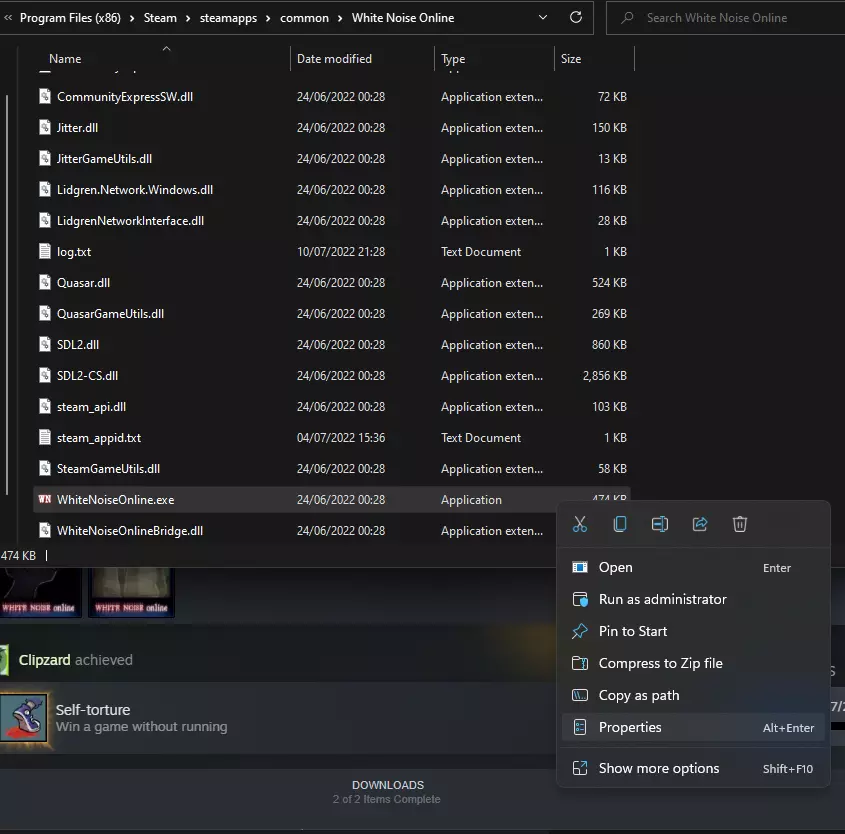Click the log.txt text document icon
This screenshot has height=834, width=845.
(x=44, y=252)
